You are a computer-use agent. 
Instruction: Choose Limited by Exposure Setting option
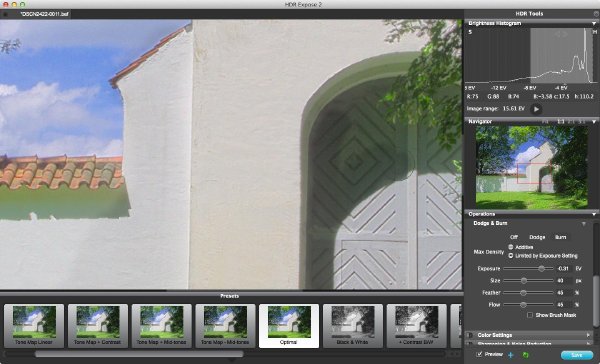click(x=510, y=255)
